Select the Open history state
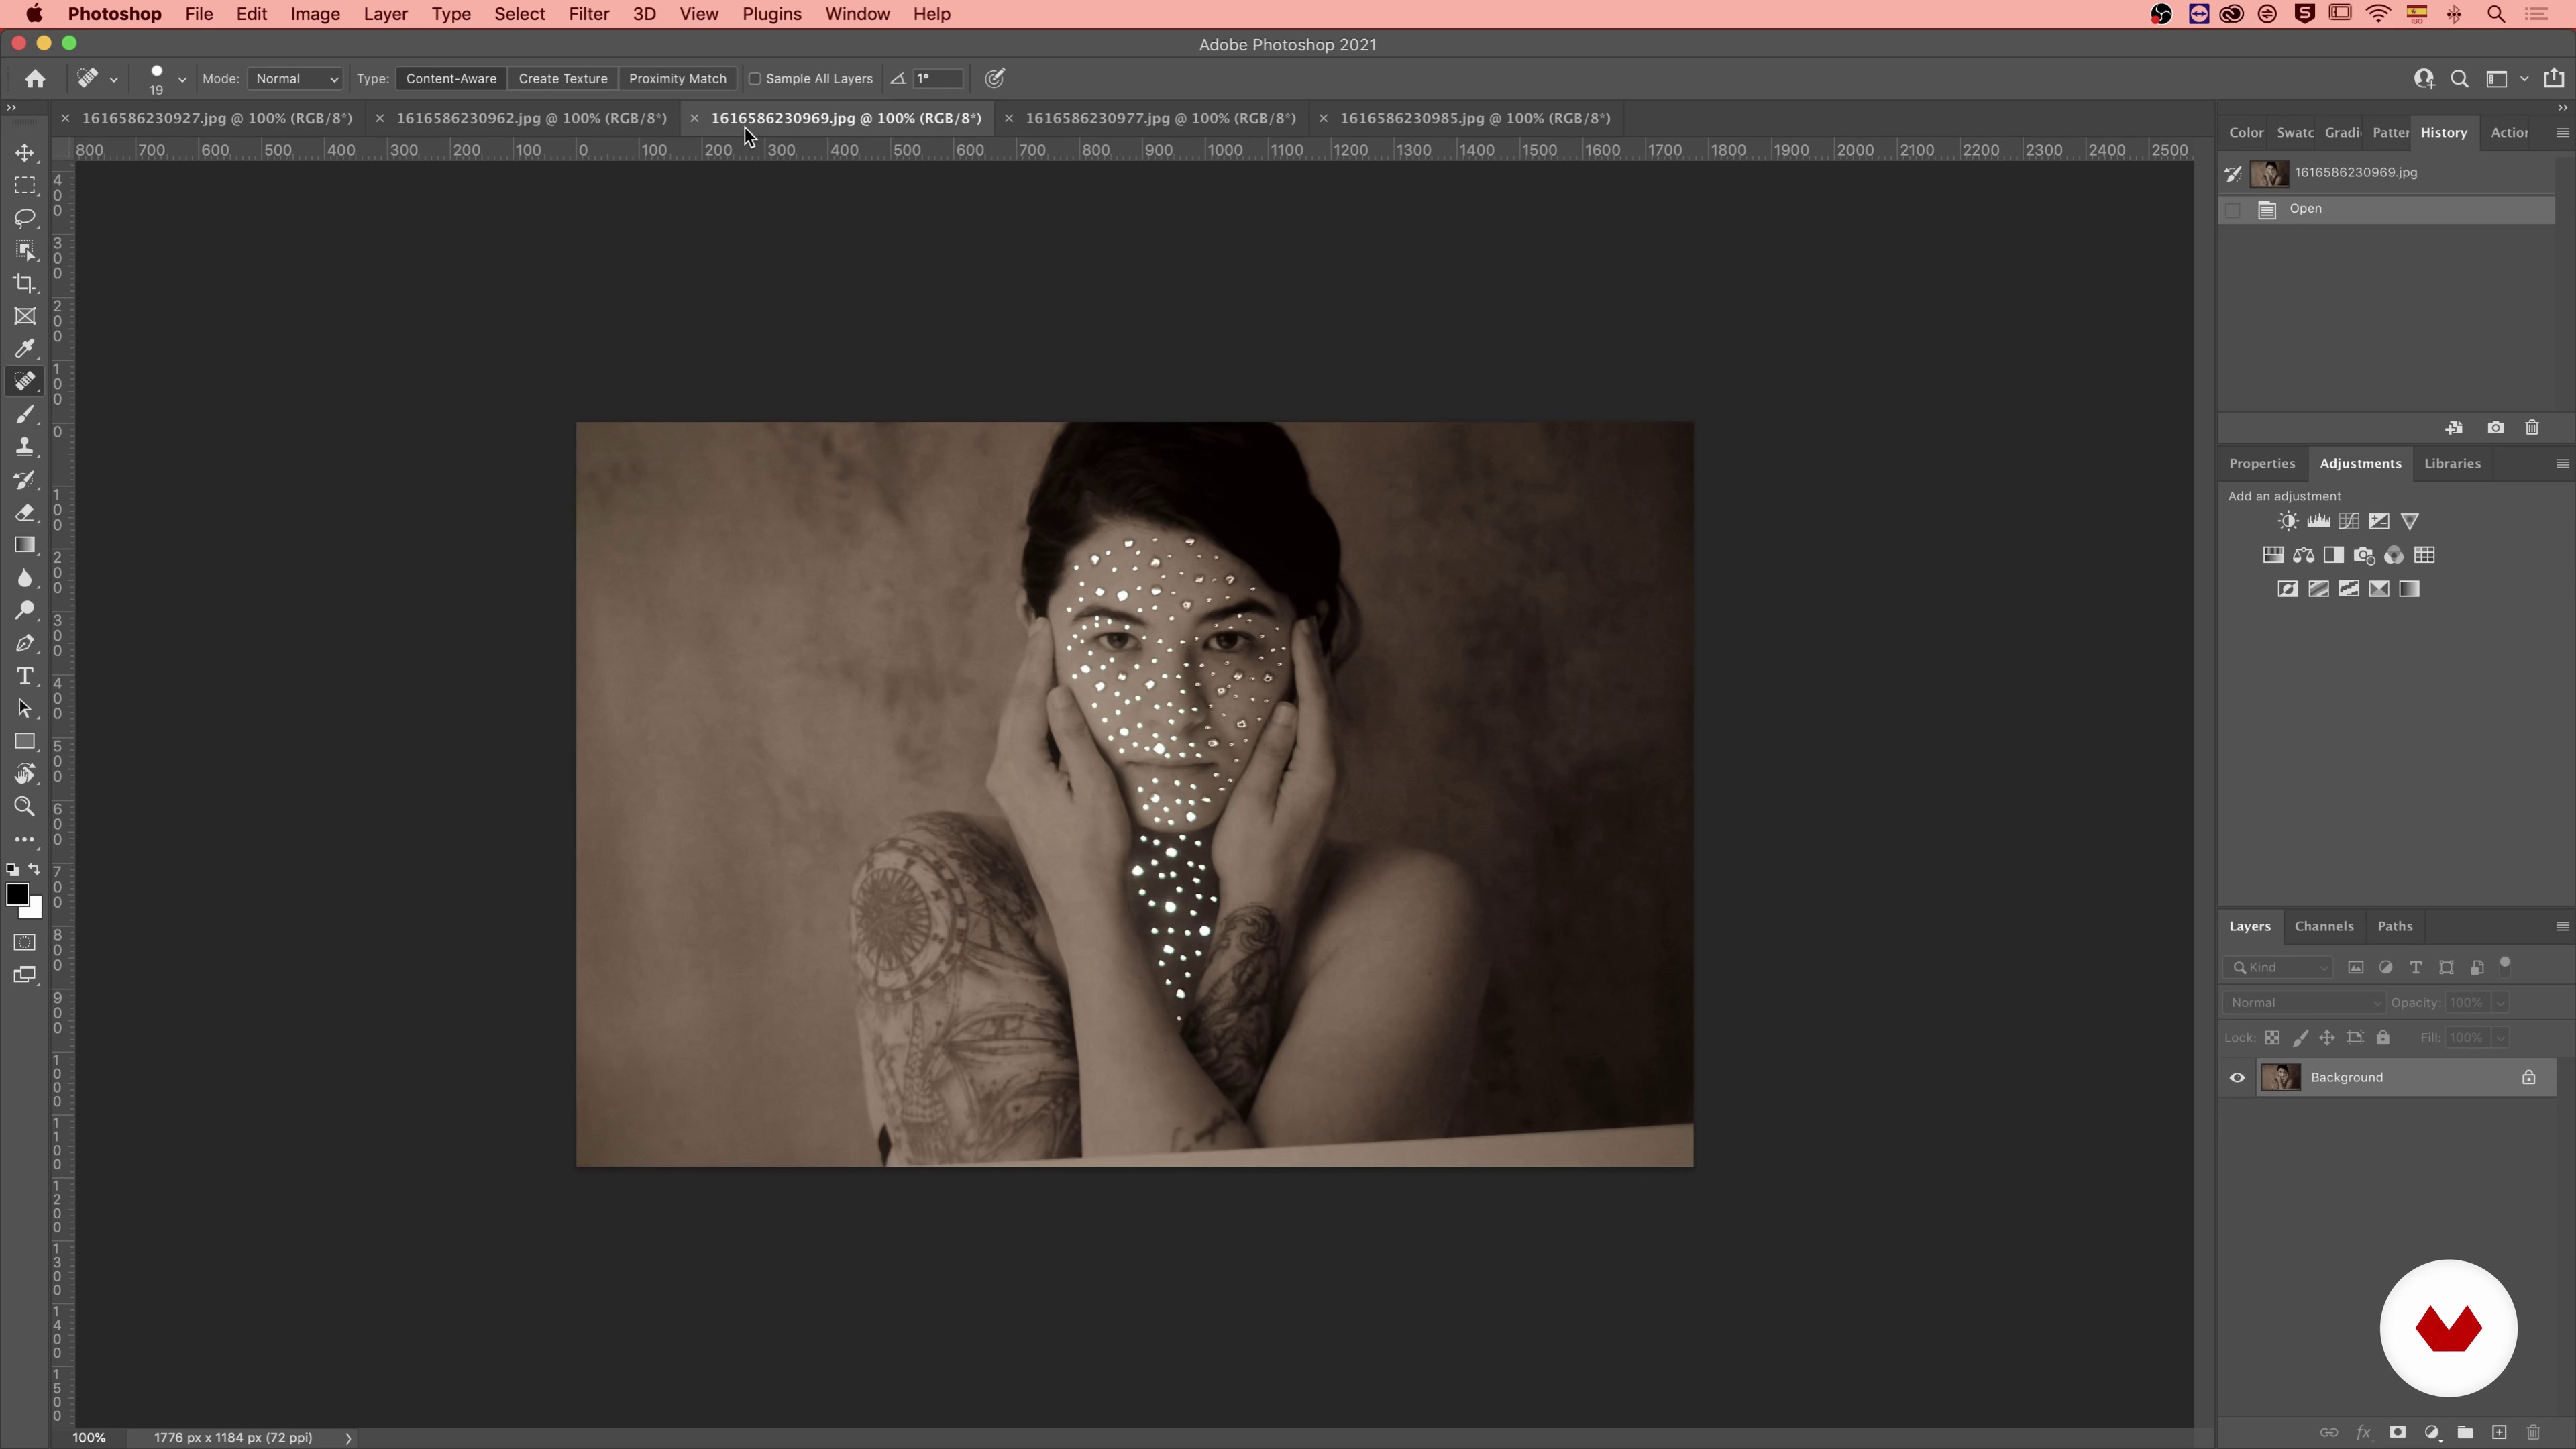2576x1449 pixels. pyautogui.click(x=2386, y=209)
